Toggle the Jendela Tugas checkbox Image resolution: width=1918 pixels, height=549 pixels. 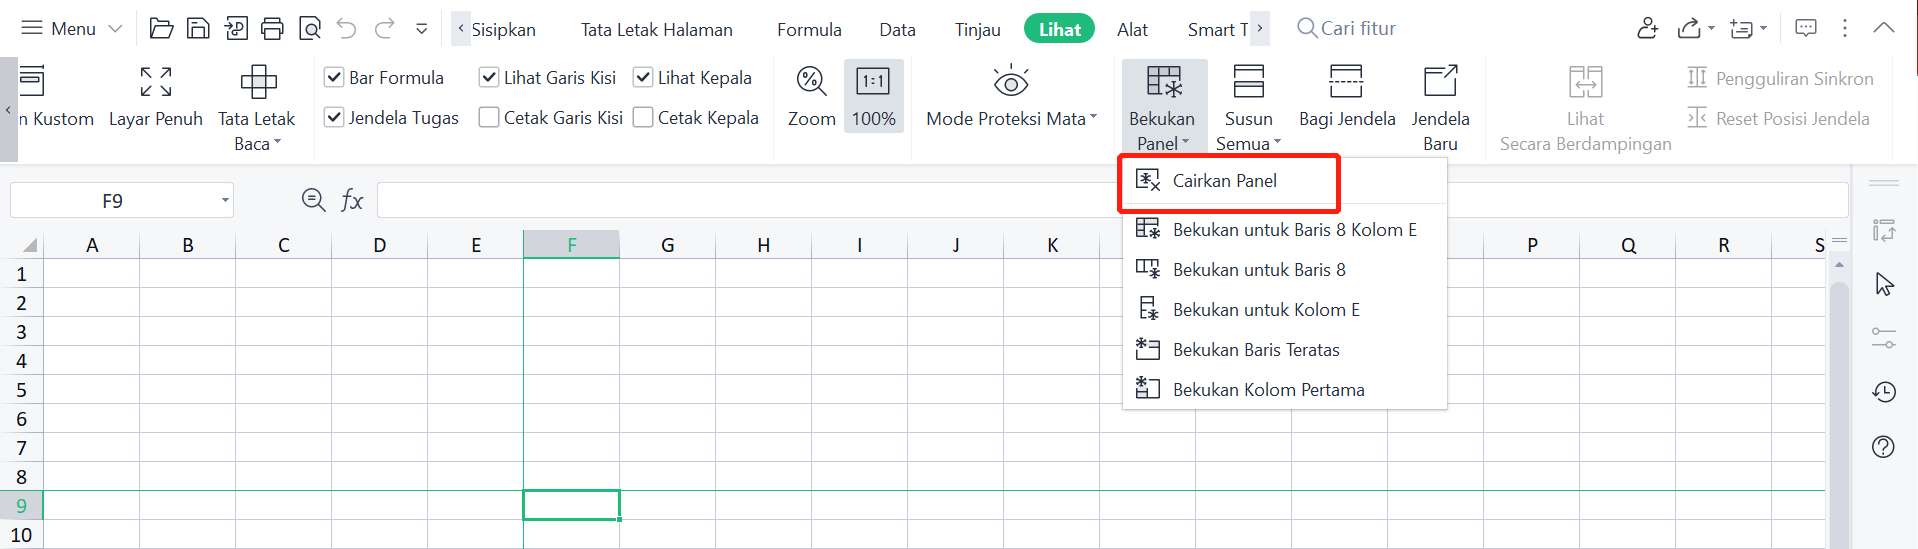tap(334, 117)
